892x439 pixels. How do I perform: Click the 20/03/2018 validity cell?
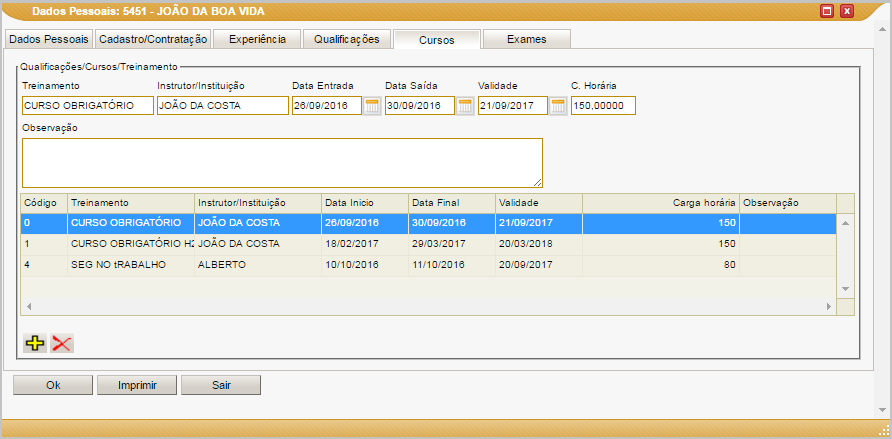point(539,244)
